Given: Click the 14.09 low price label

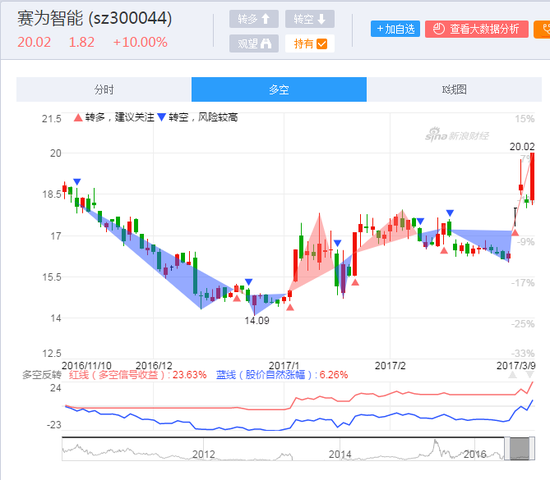Looking at the screenshot, I should point(257,321).
